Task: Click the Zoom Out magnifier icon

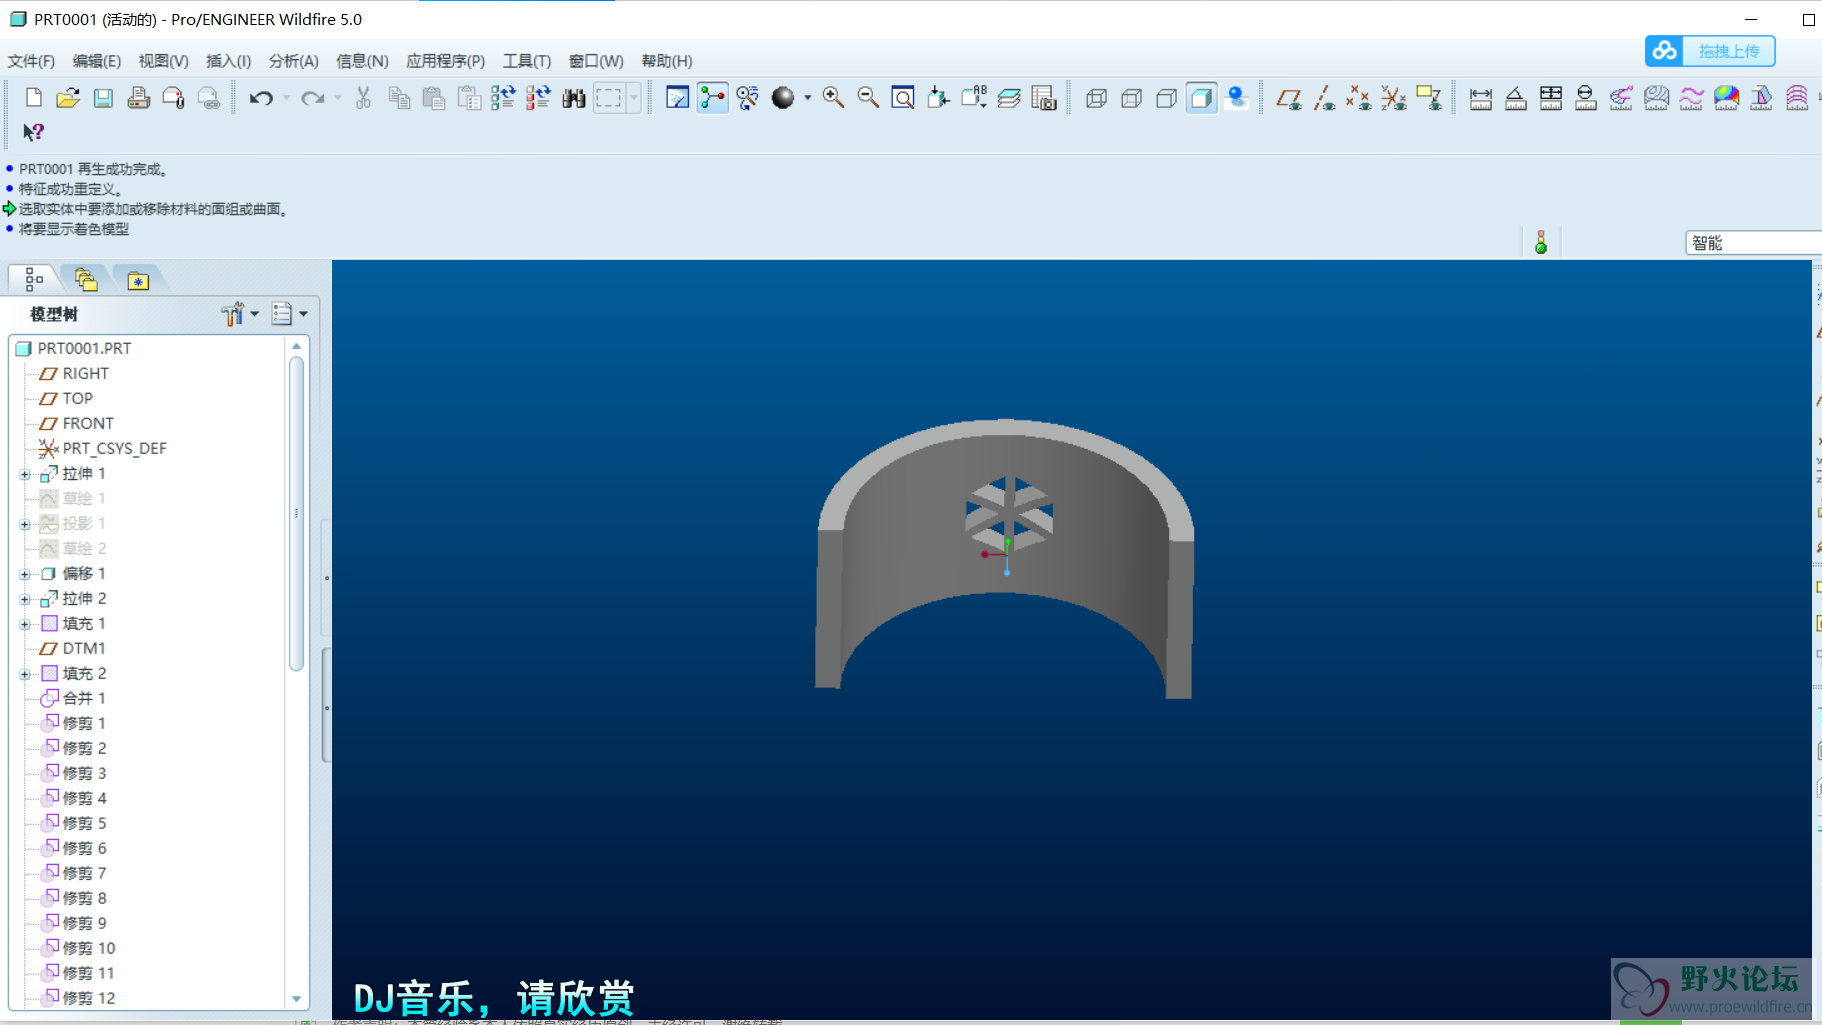Action: [x=868, y=98]
